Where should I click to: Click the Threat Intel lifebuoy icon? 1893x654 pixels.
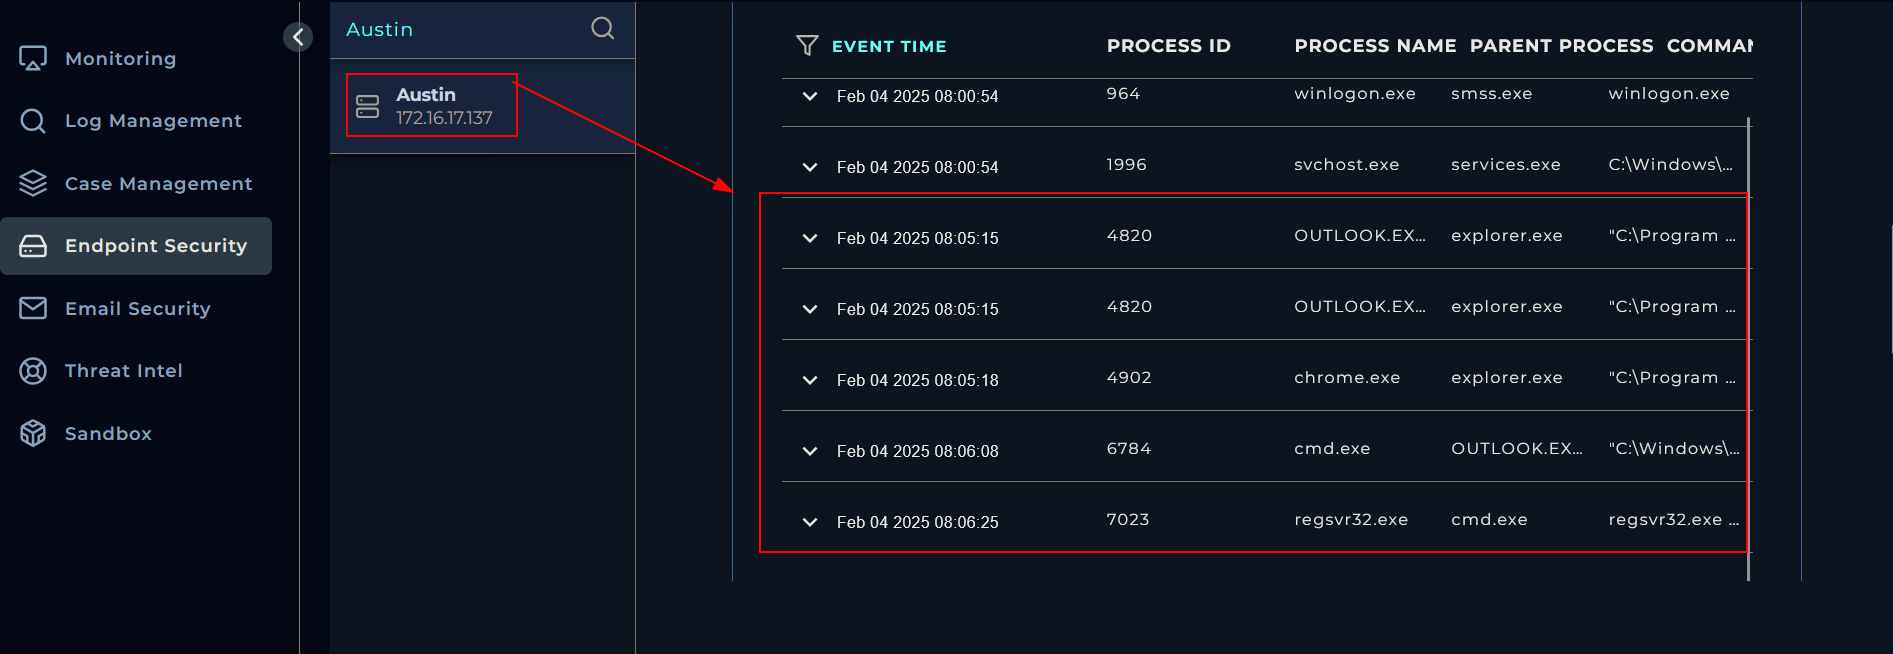pyautogui.click(x=33, y=371)
